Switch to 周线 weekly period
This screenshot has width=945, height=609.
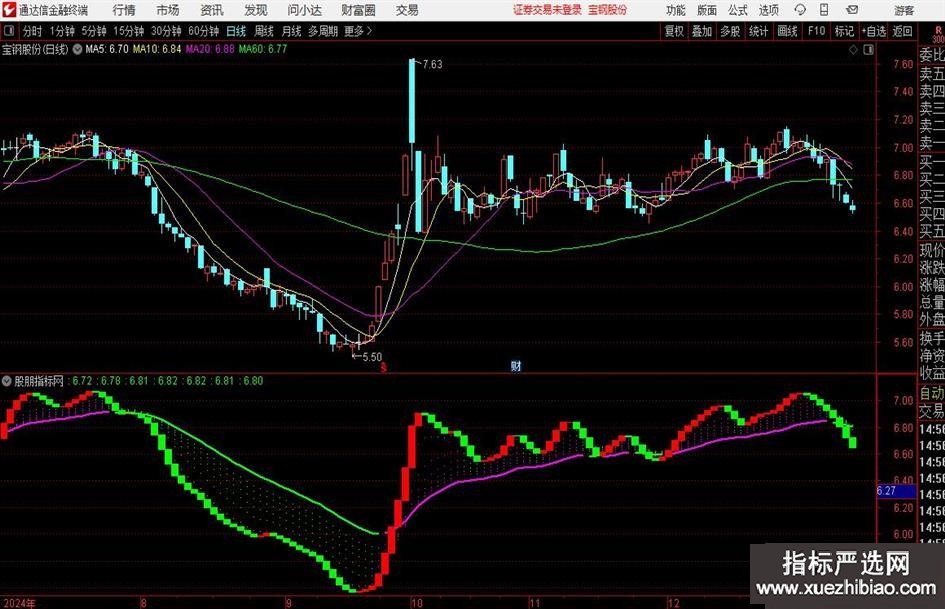[x=263, y=31]
